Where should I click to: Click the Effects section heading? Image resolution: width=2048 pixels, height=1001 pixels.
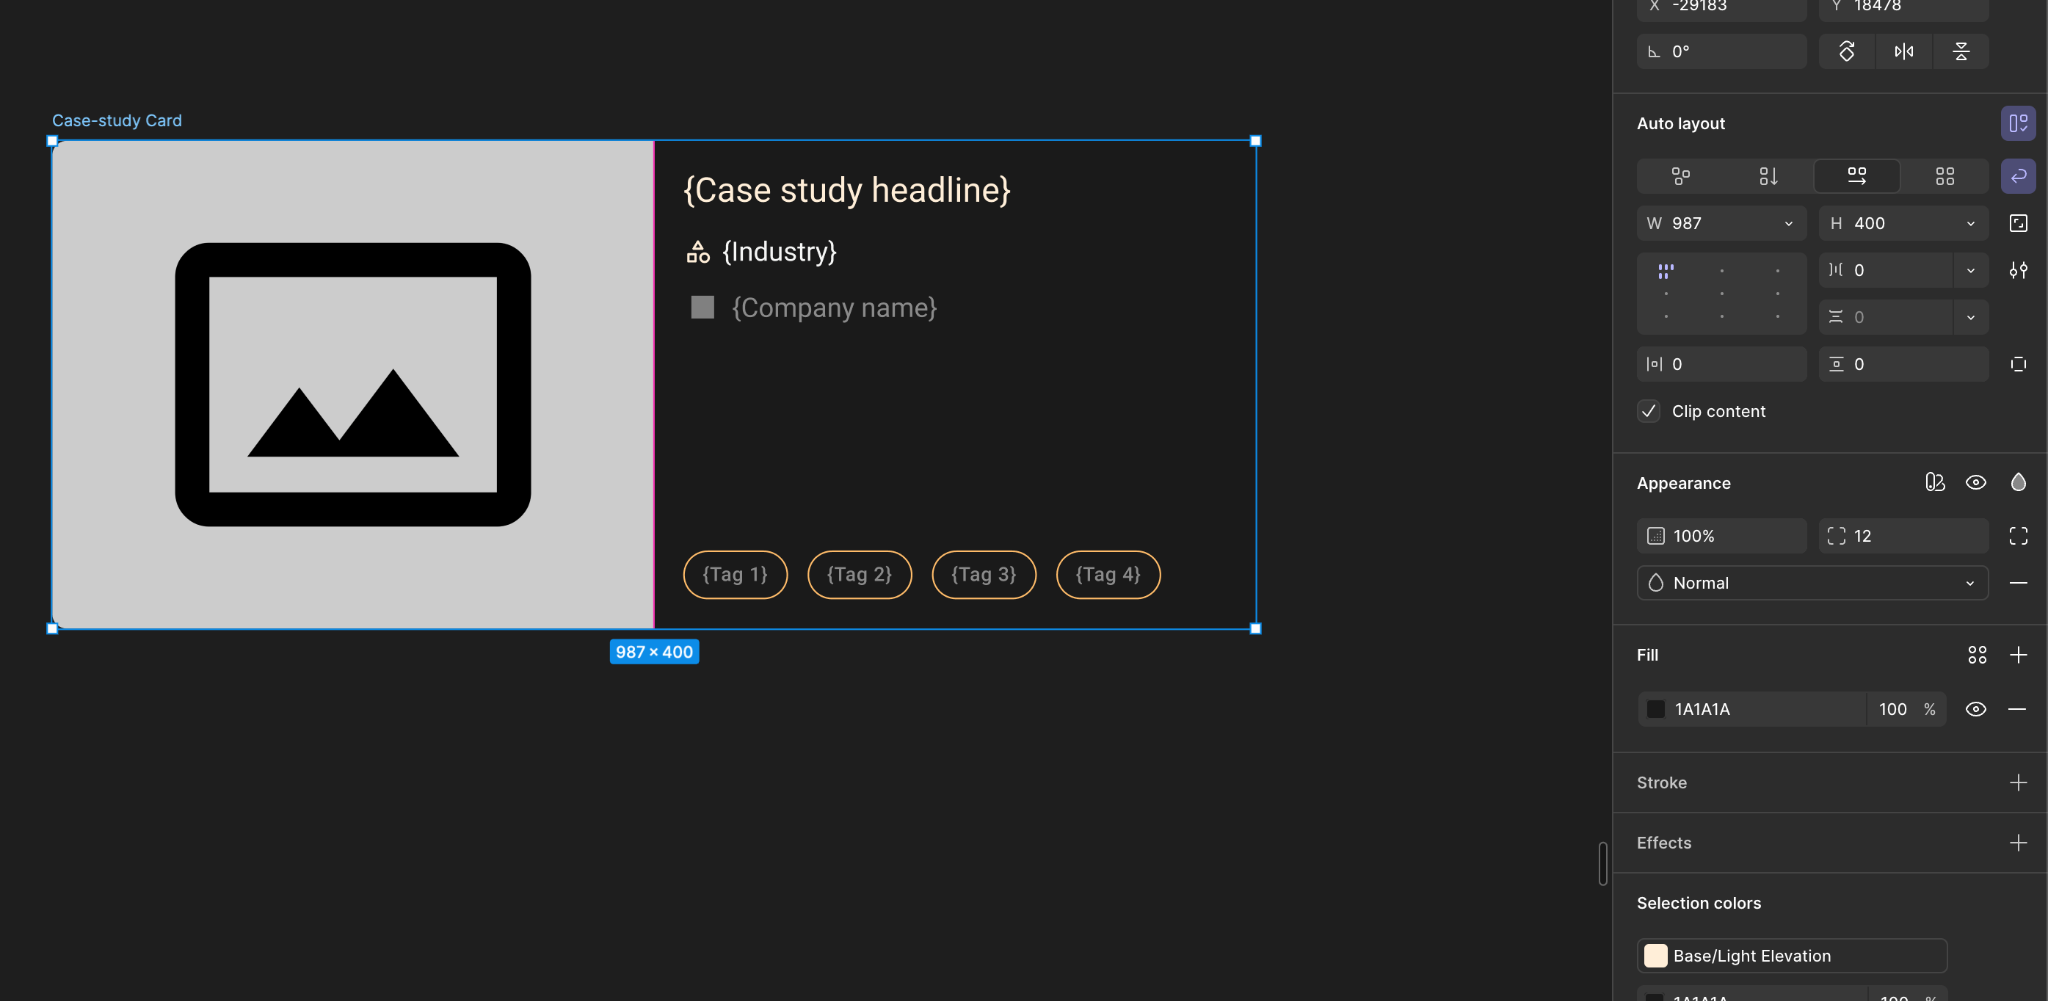point(1664,843)
